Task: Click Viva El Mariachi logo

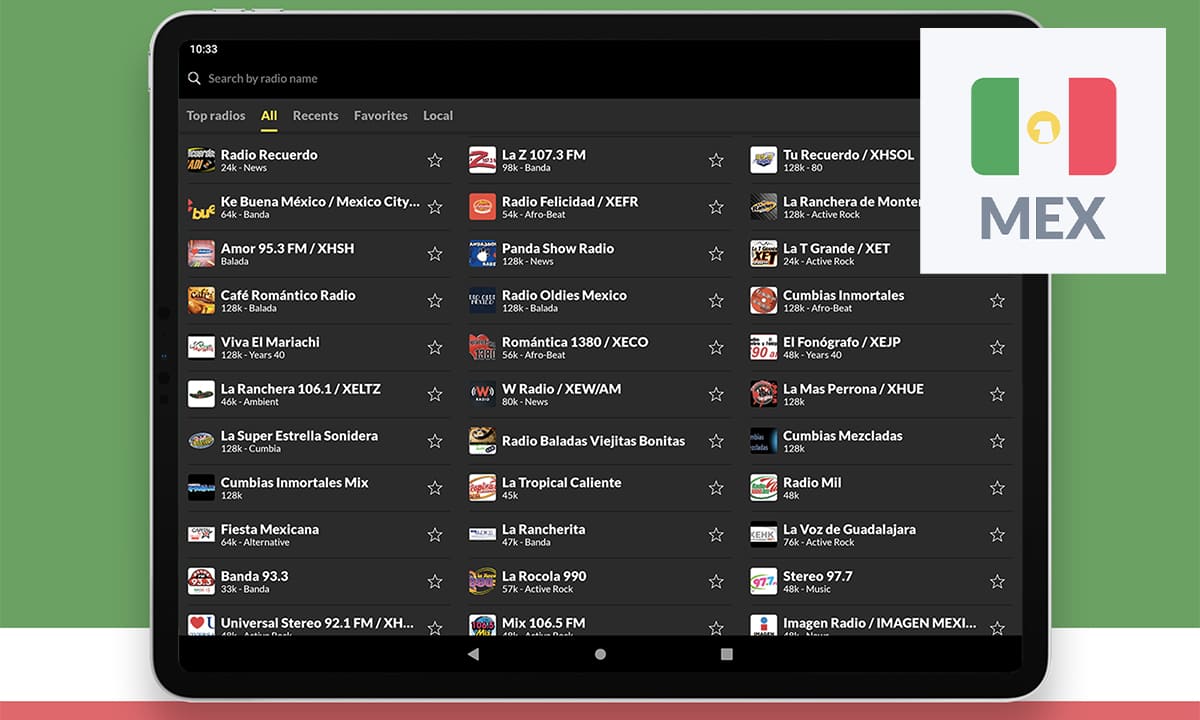Action: point(201,347)
